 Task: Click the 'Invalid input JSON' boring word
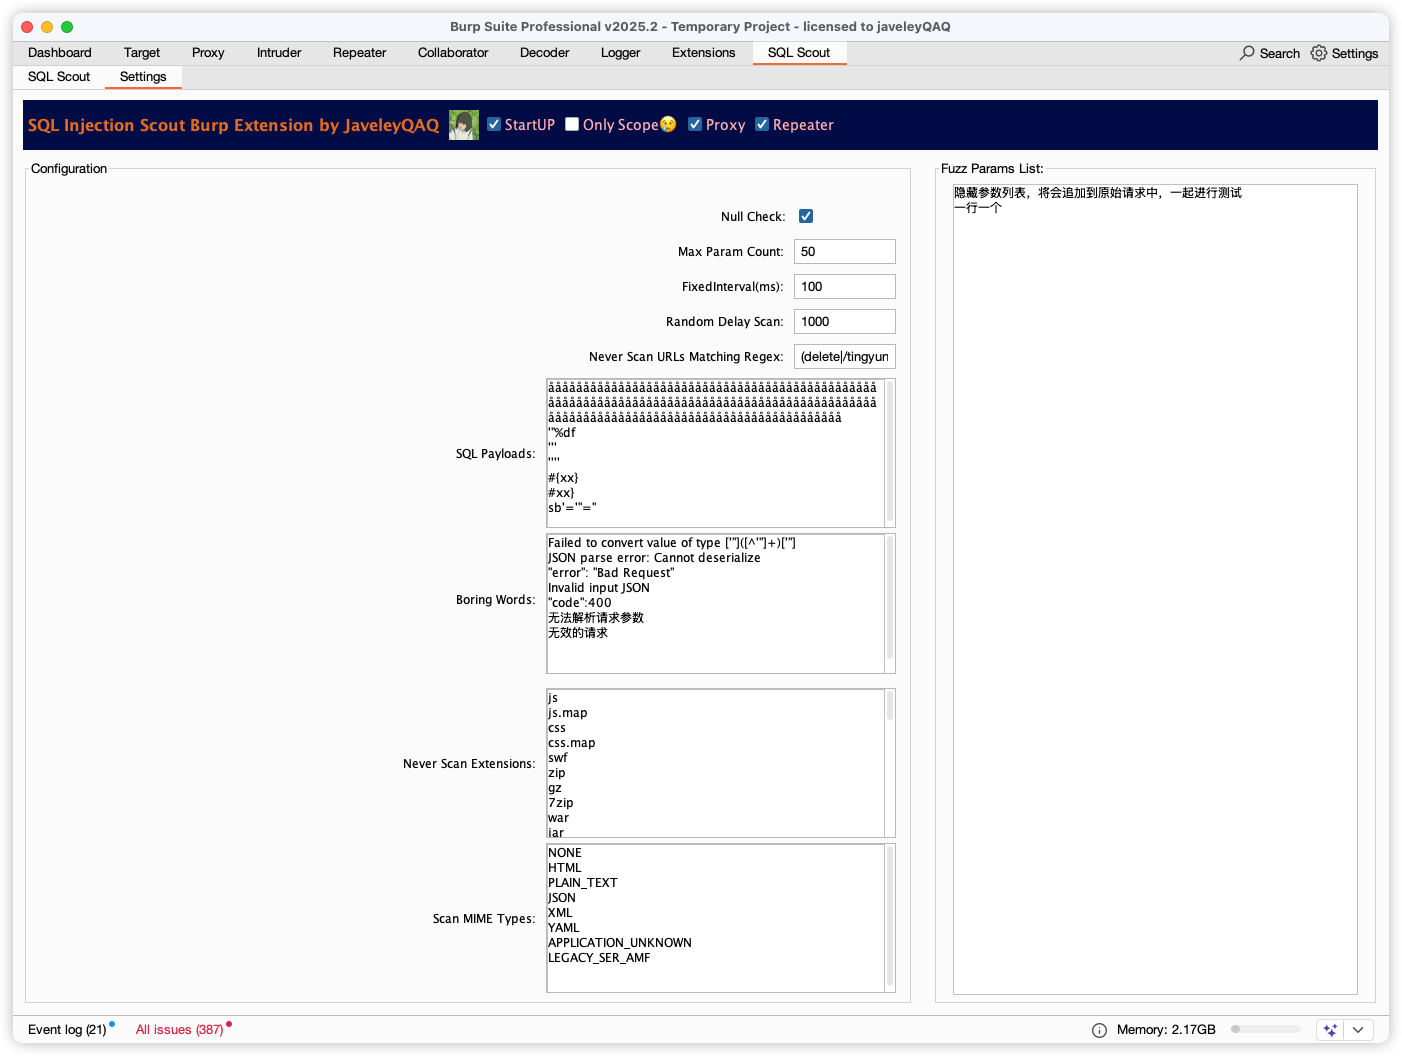tap(599, 588)
